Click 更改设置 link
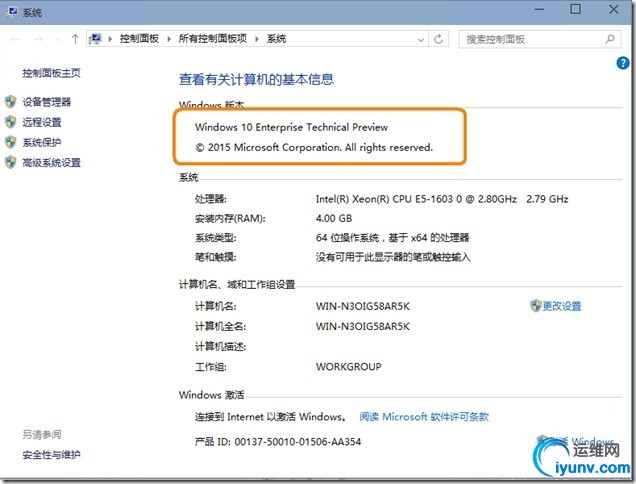The height and width of the screenshot is (484, 636). click(562, 306)
